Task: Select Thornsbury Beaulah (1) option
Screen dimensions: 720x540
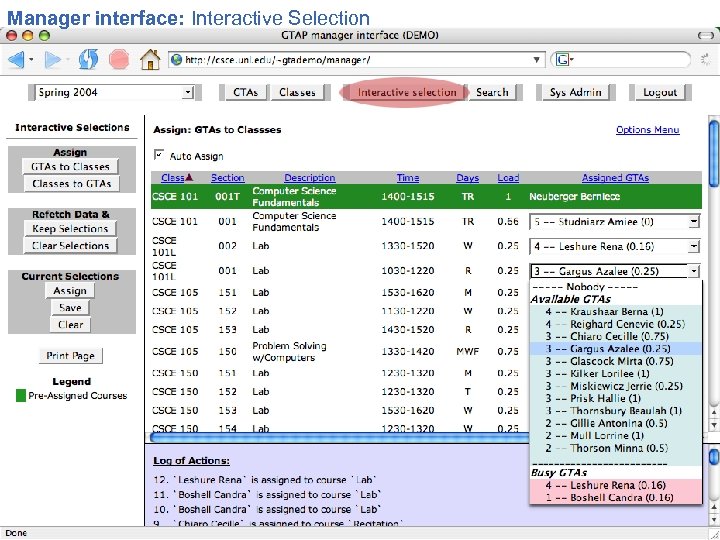Action: [615, 411]
